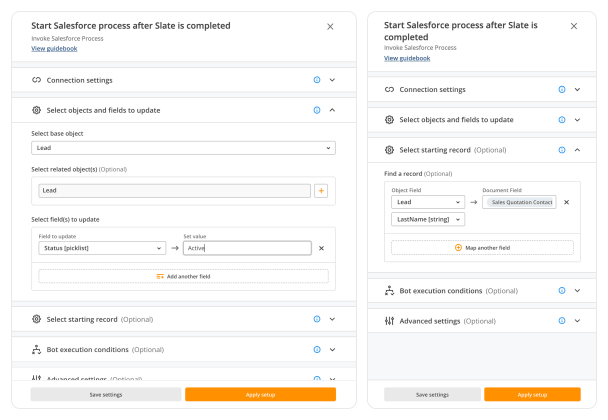This screenshot has height=420, width=608.
Task: Open View guidebook link in left panel
Action: (54, 48)
